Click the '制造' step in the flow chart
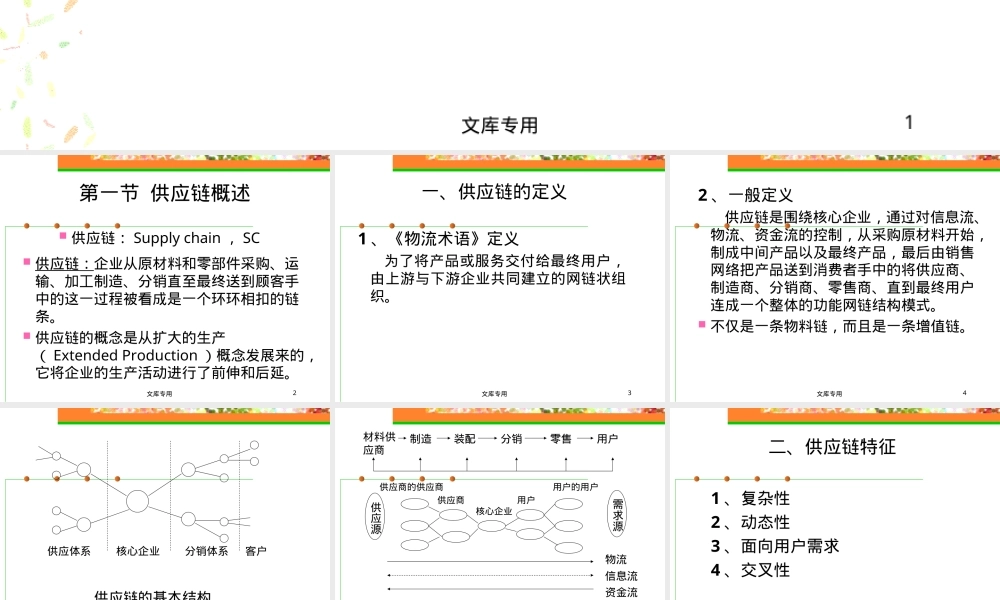The image size is (1000, 600). [420, 439]
